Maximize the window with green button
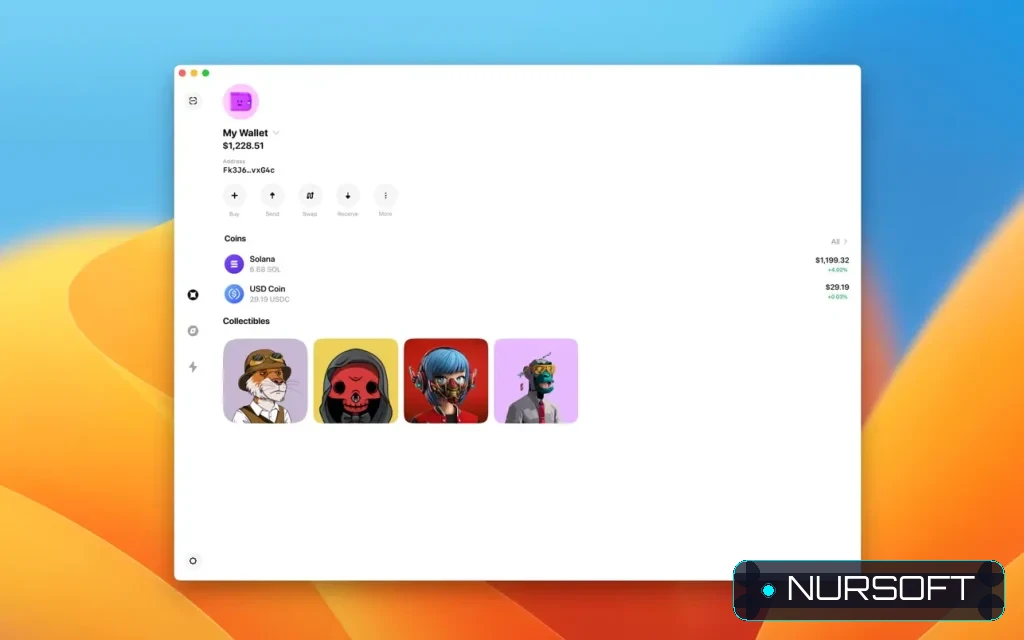Screen dimensions: 1024x640 [206, 73]
